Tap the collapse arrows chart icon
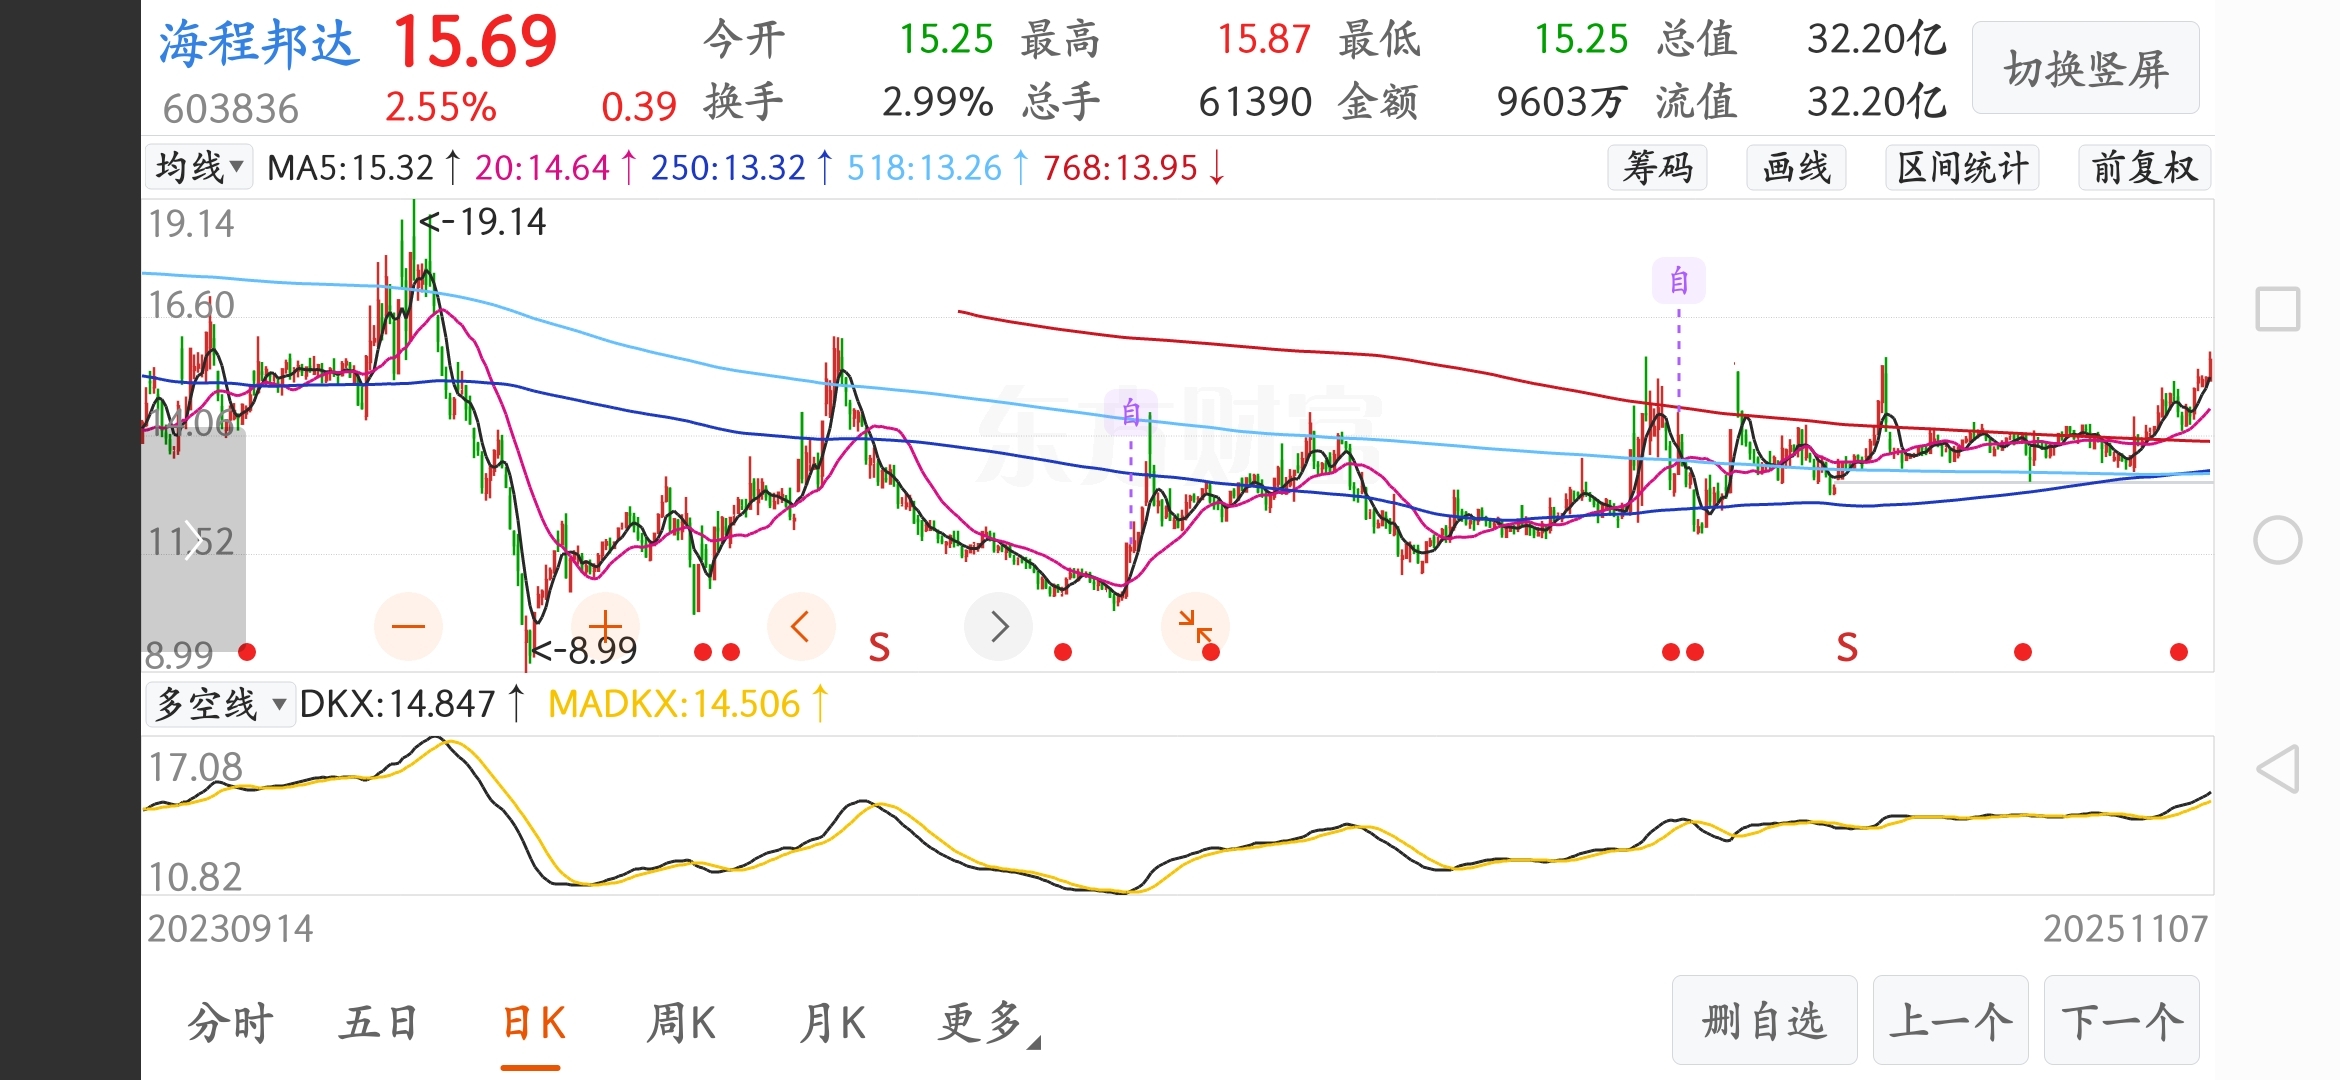The image size is (2340, 1080). 1195,627
